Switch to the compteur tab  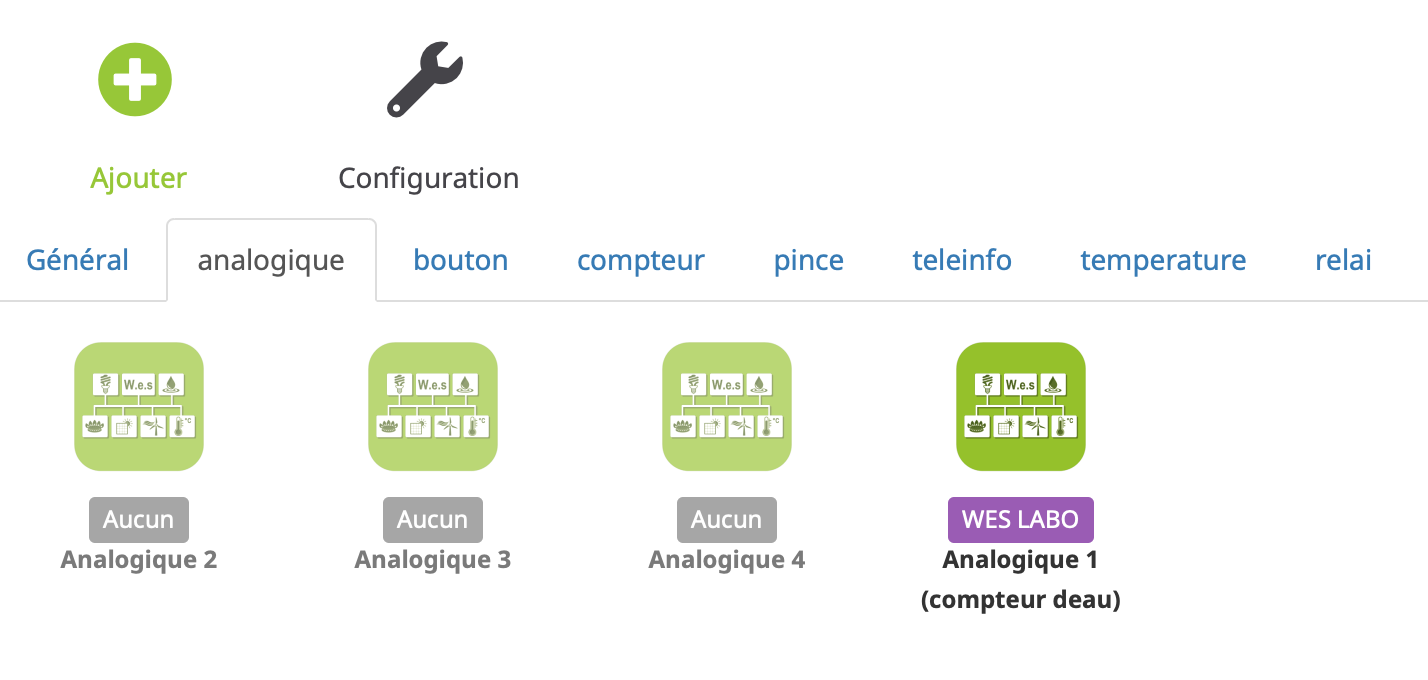click(x=641, y=260)
